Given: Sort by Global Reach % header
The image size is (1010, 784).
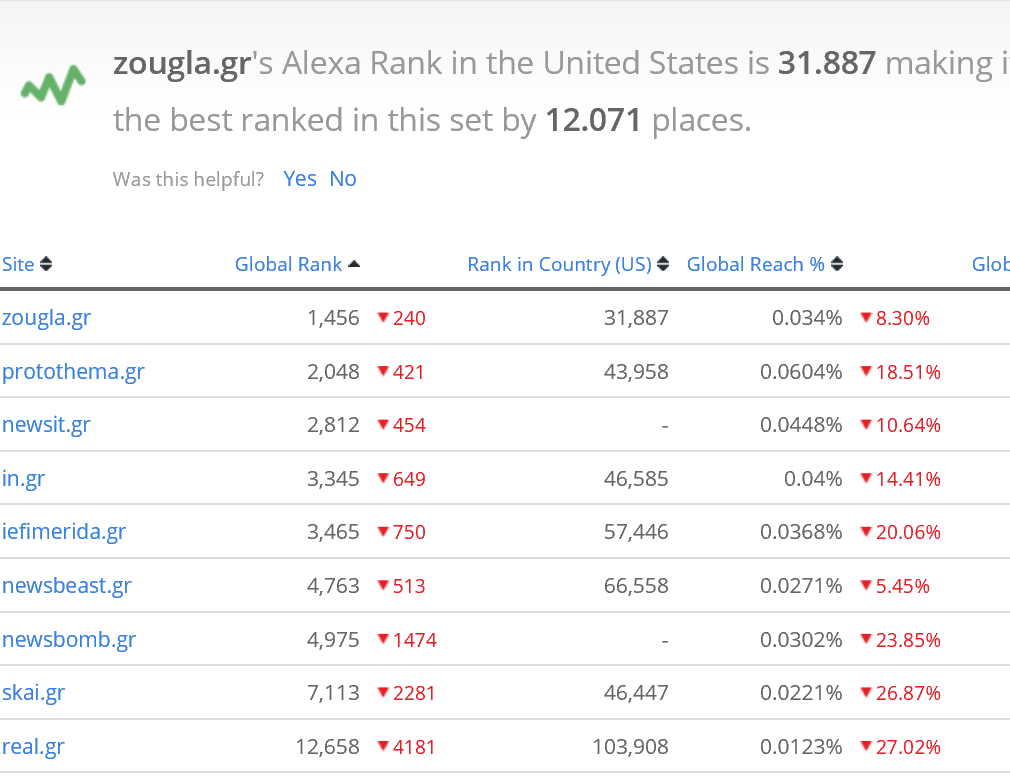Looking at the screenshot, I should 755,265.
